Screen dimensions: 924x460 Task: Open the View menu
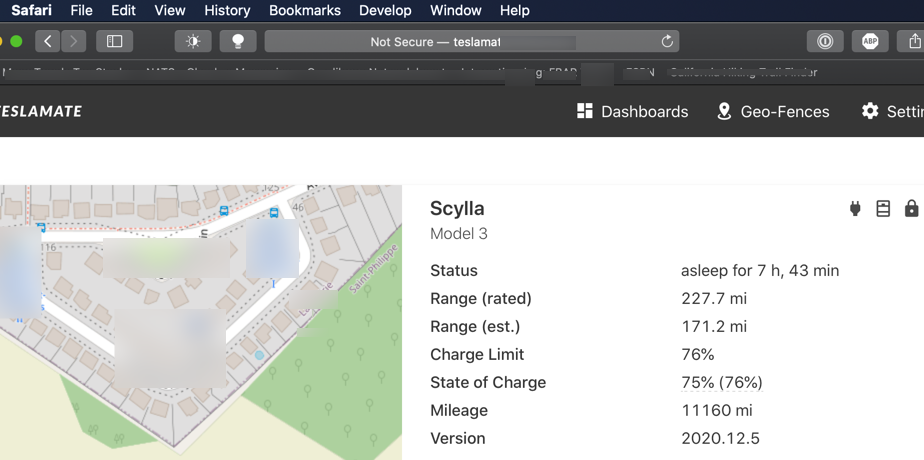click(x=170, y=11)
